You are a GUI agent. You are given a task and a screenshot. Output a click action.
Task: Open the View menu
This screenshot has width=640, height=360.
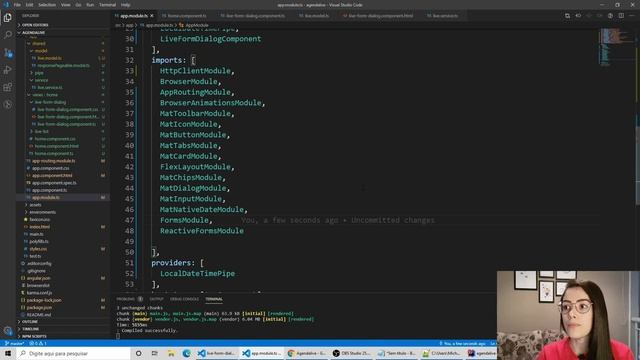tap(65, 5)
